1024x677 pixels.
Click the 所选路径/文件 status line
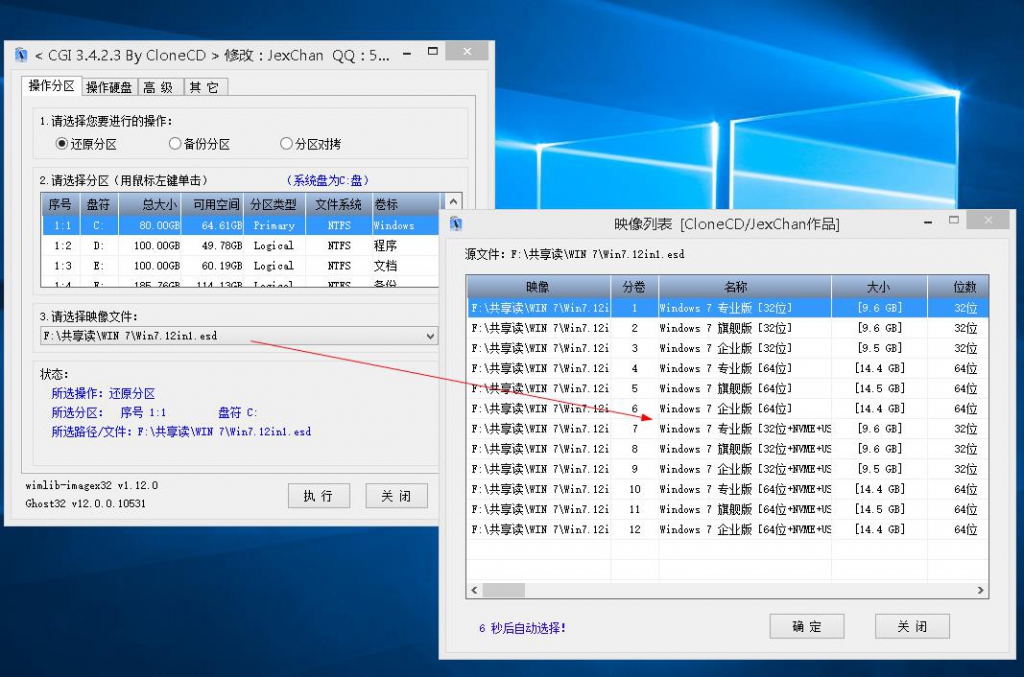pyautogui.click(x=181, y=432)
